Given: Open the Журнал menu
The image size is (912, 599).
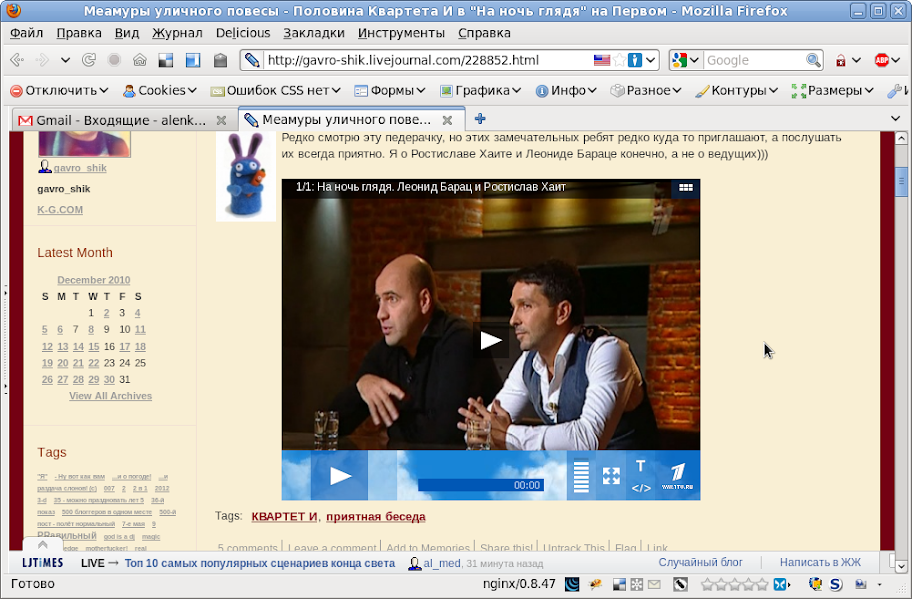Looking at the screenshot, I should click(x=177, y=33).
